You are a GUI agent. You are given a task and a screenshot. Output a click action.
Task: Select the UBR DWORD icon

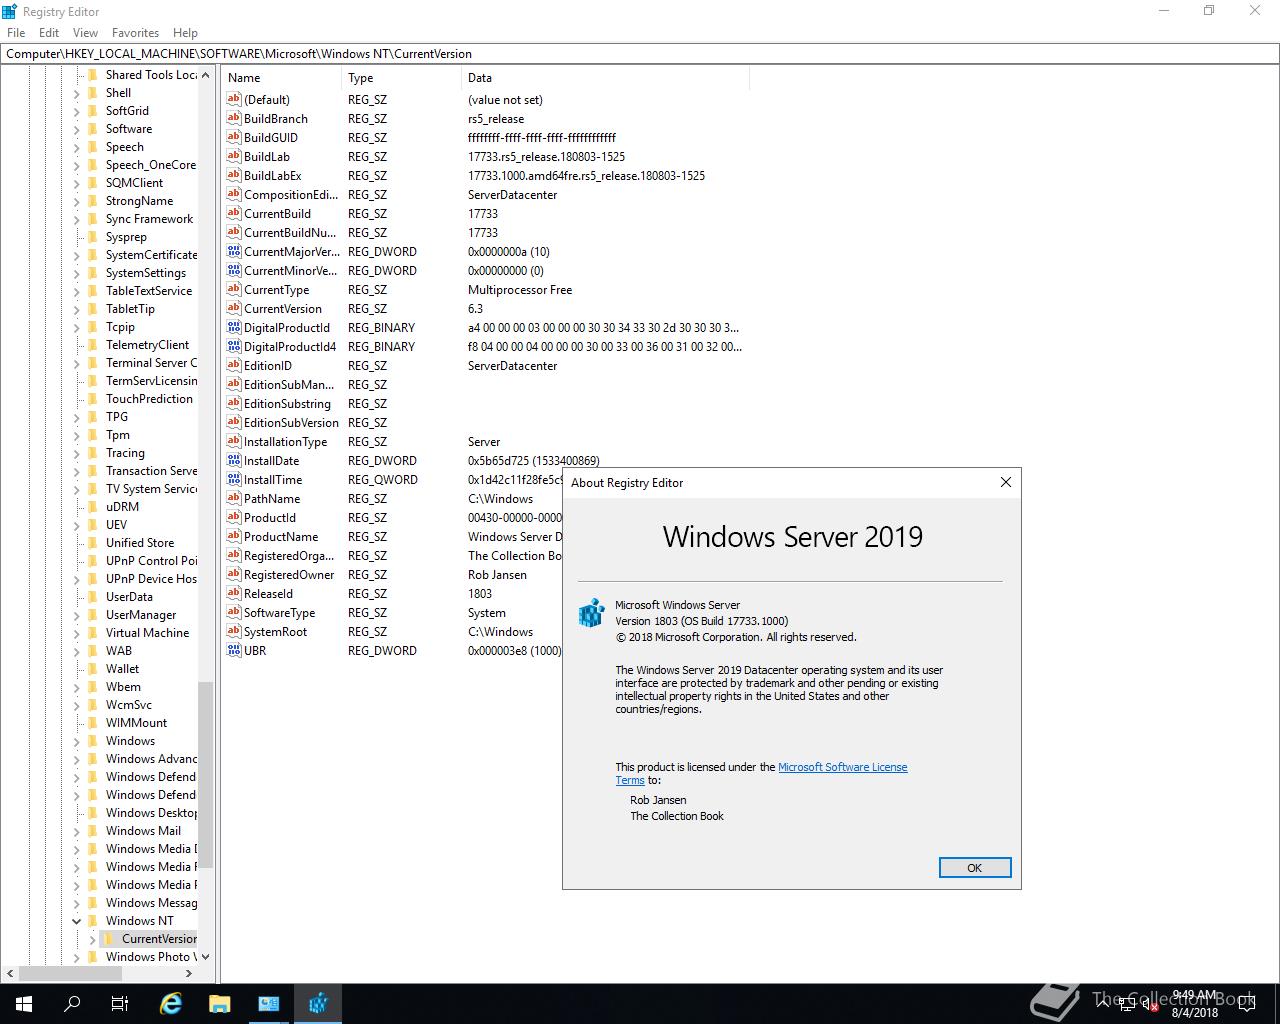tap(234, 650)
